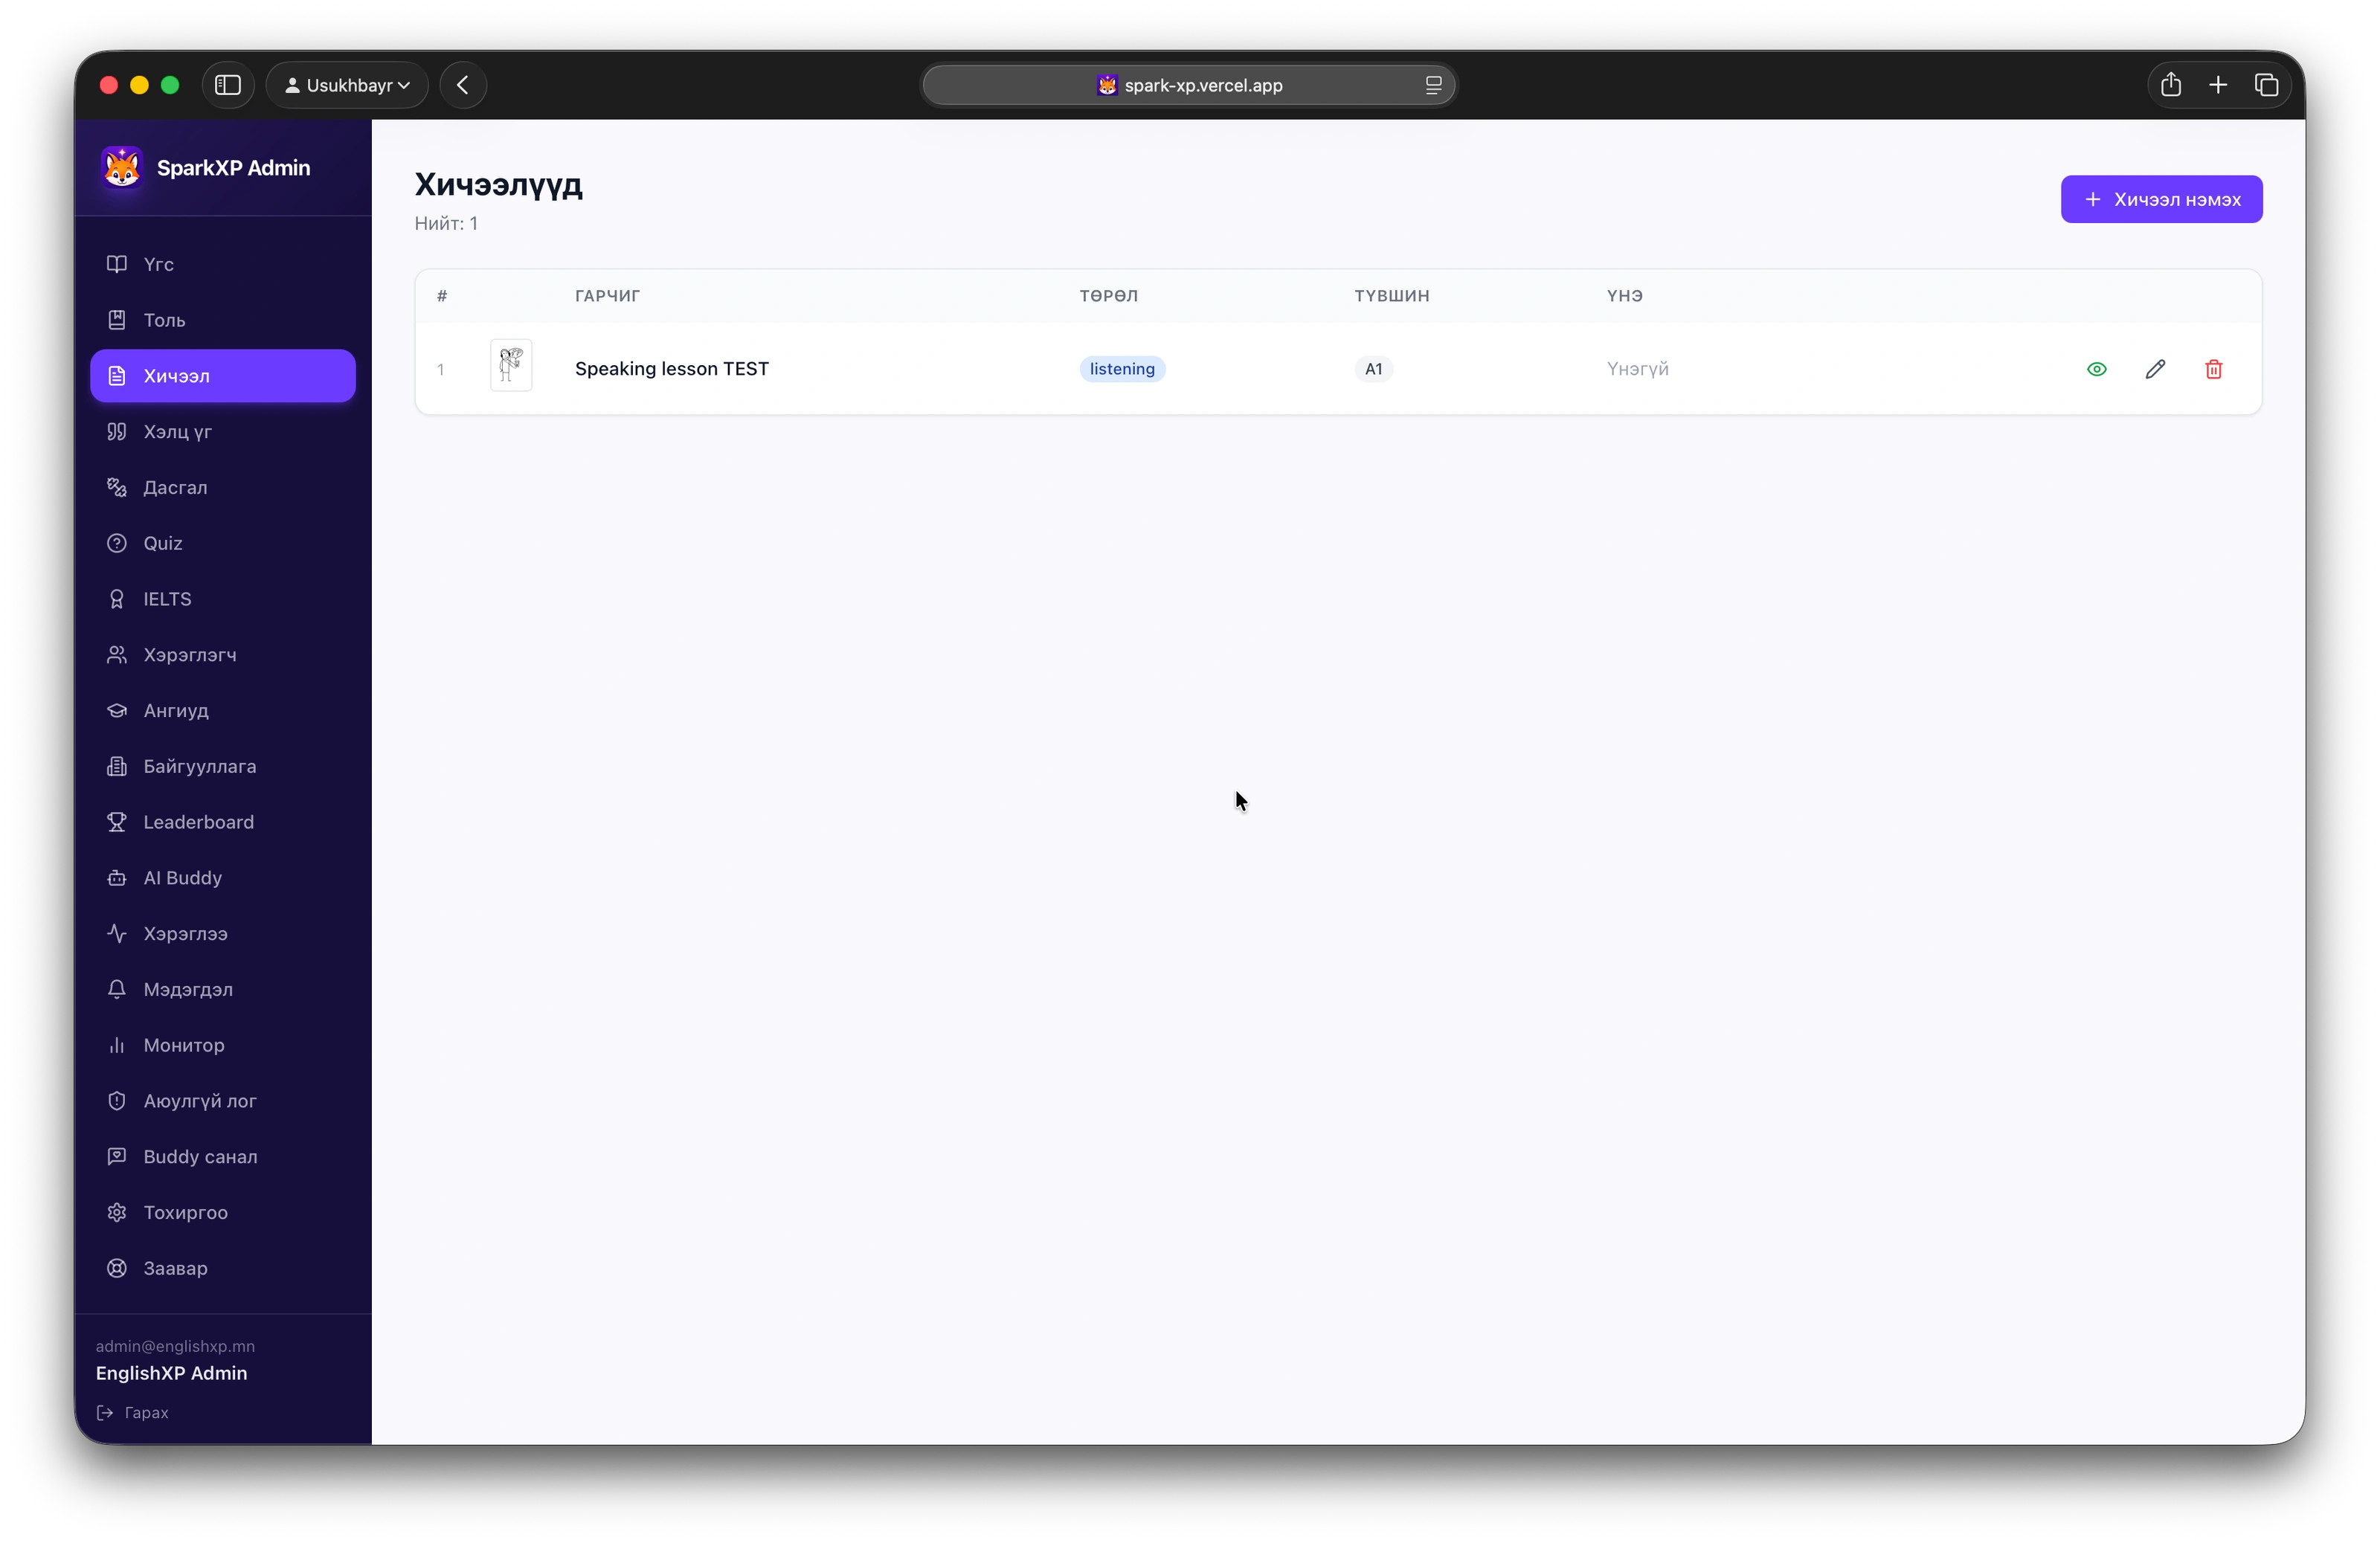Open the Leaderboard page
Viewport: 2380px width, 1543px height.
[x=222, y=822]
